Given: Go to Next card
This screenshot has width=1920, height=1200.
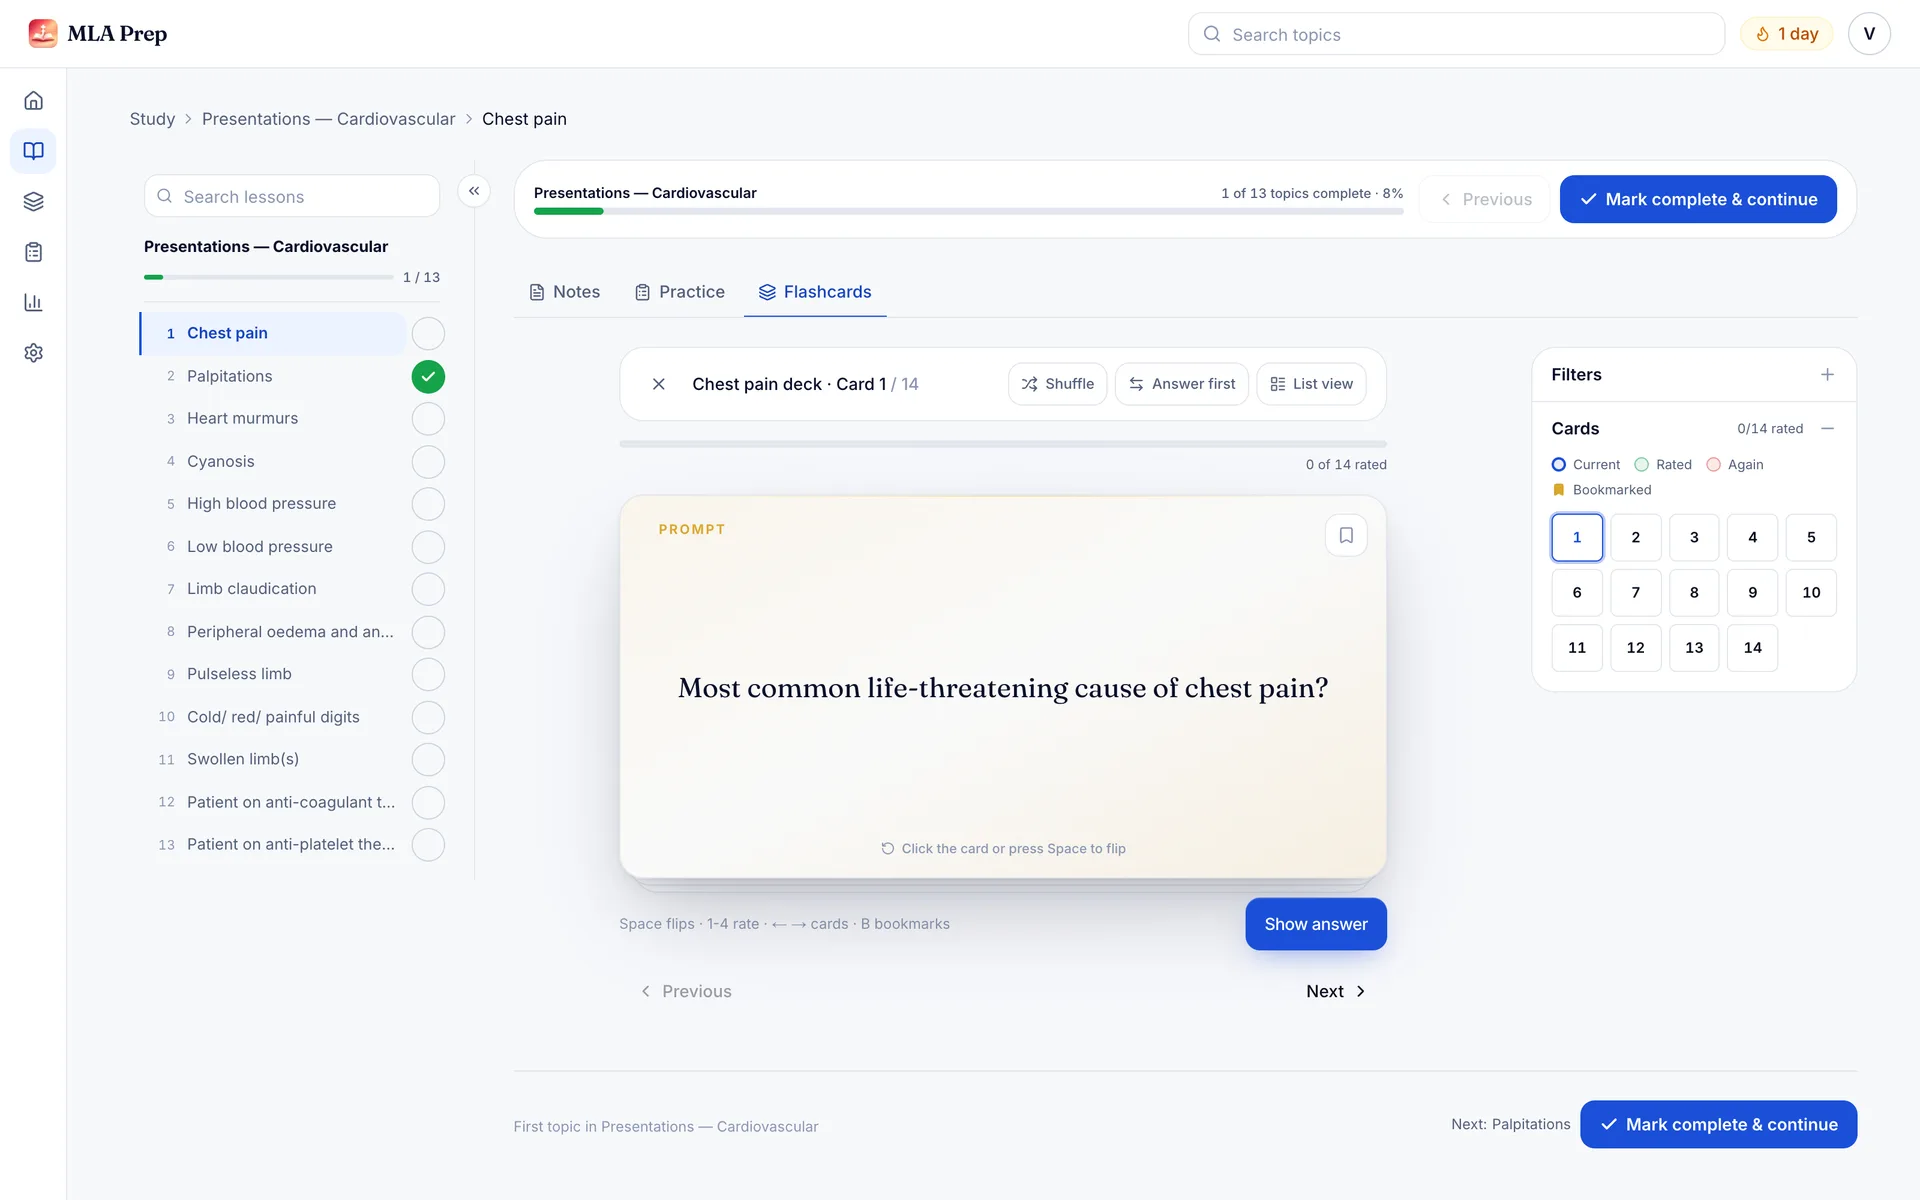Looking at the screenshot, I should tap(1336, 991).
